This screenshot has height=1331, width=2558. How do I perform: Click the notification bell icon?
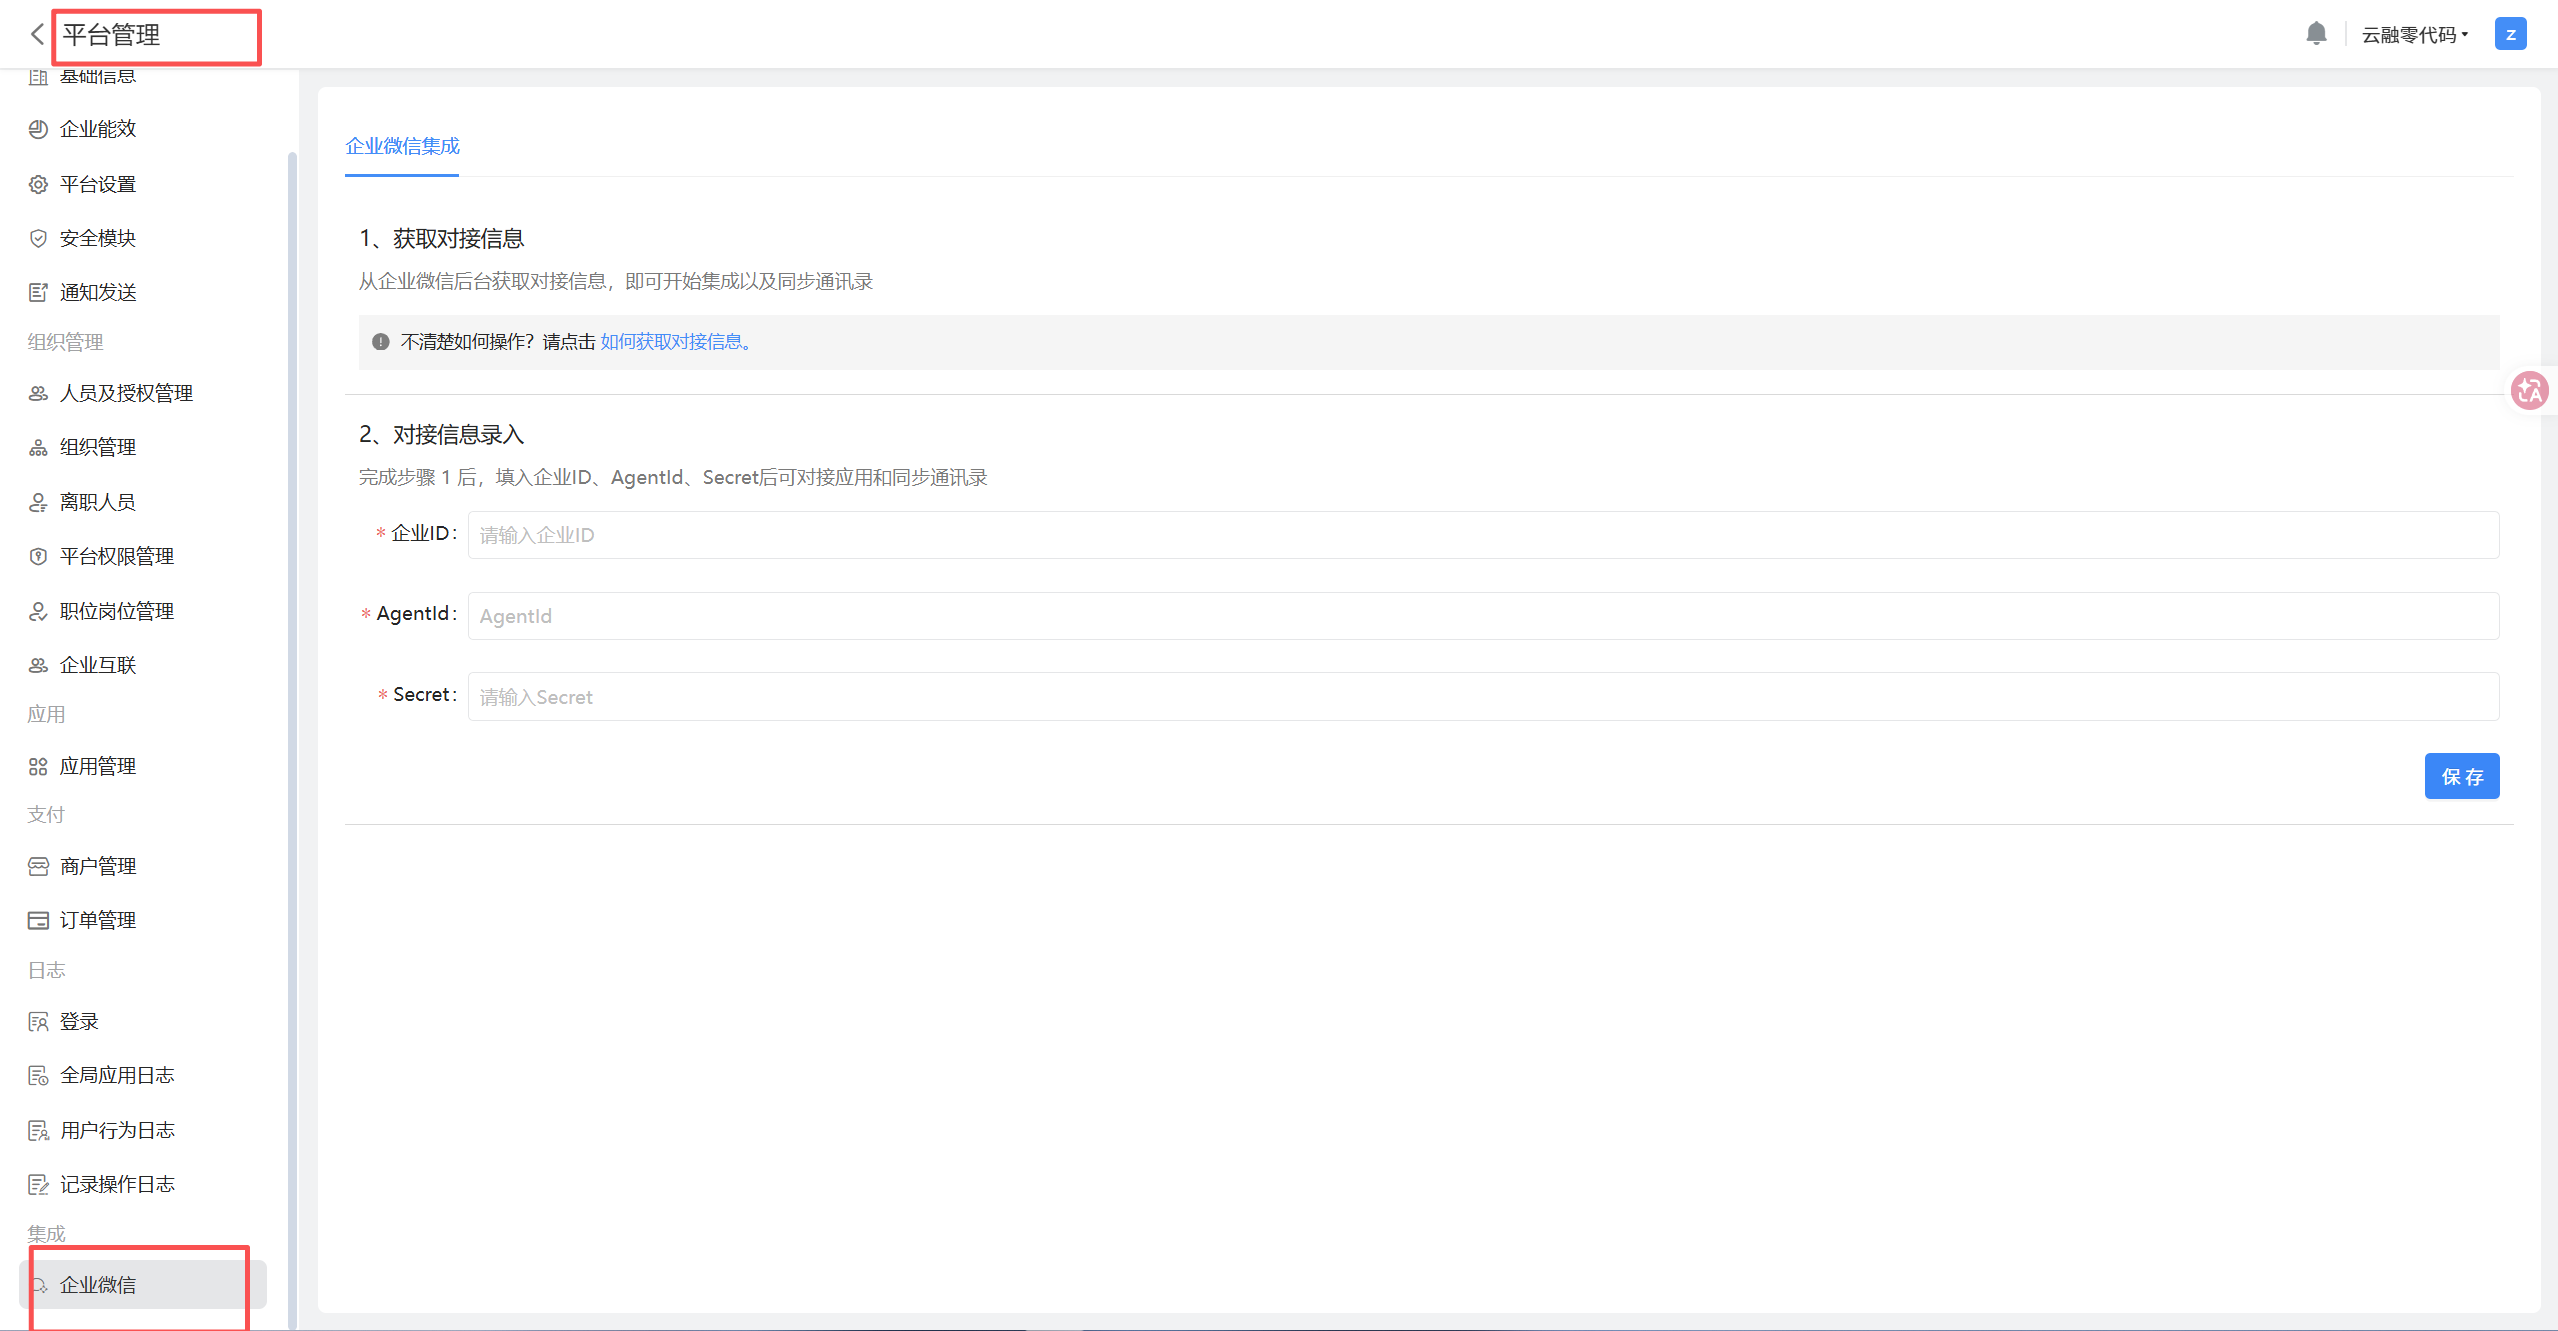(2315, 34)
